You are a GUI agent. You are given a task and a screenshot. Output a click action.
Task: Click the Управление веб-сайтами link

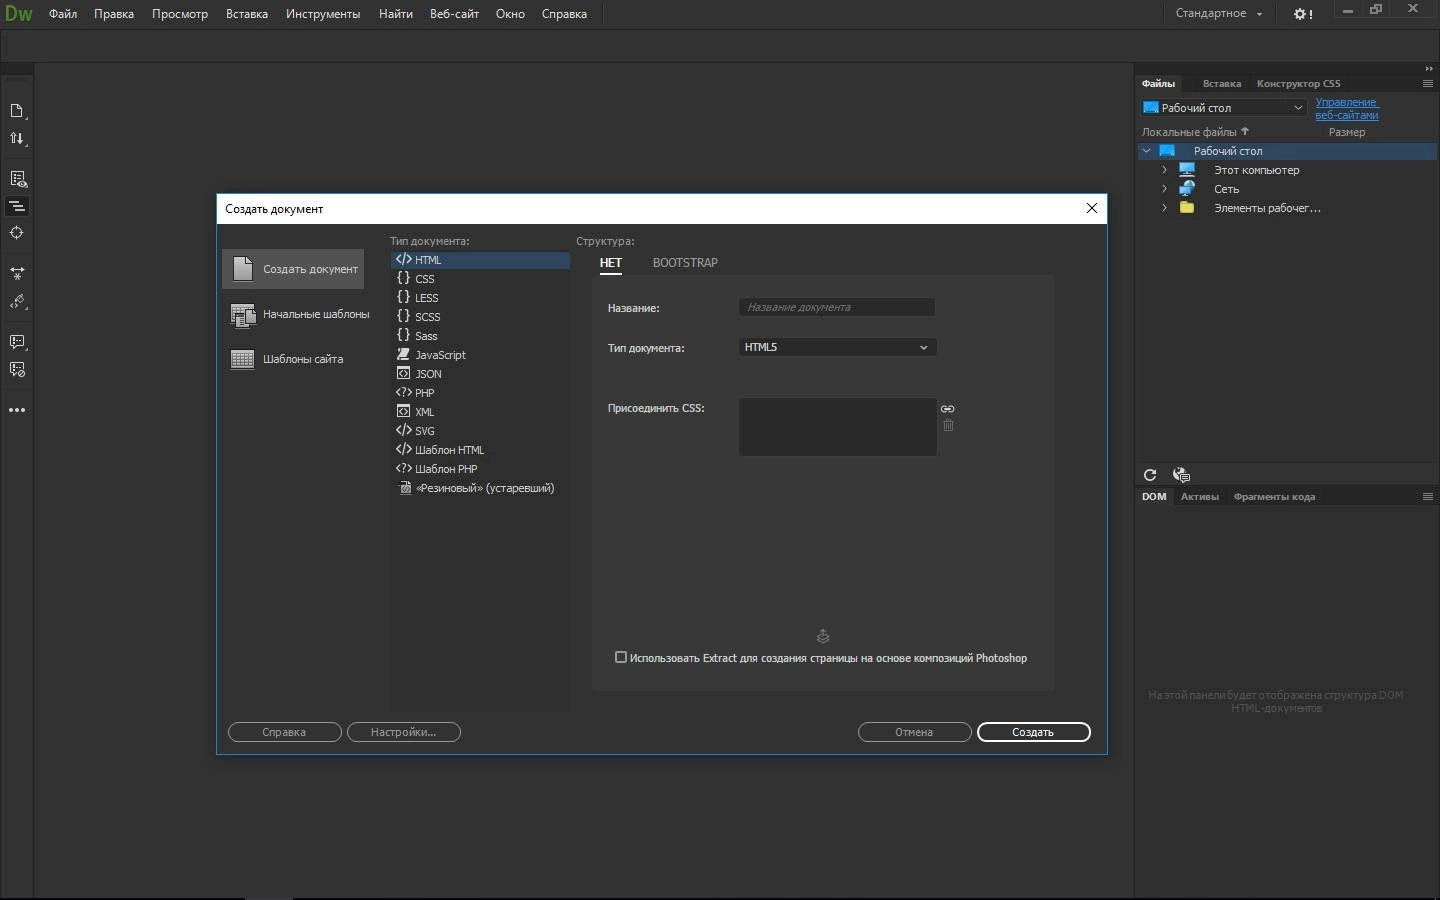[1347, 108]
